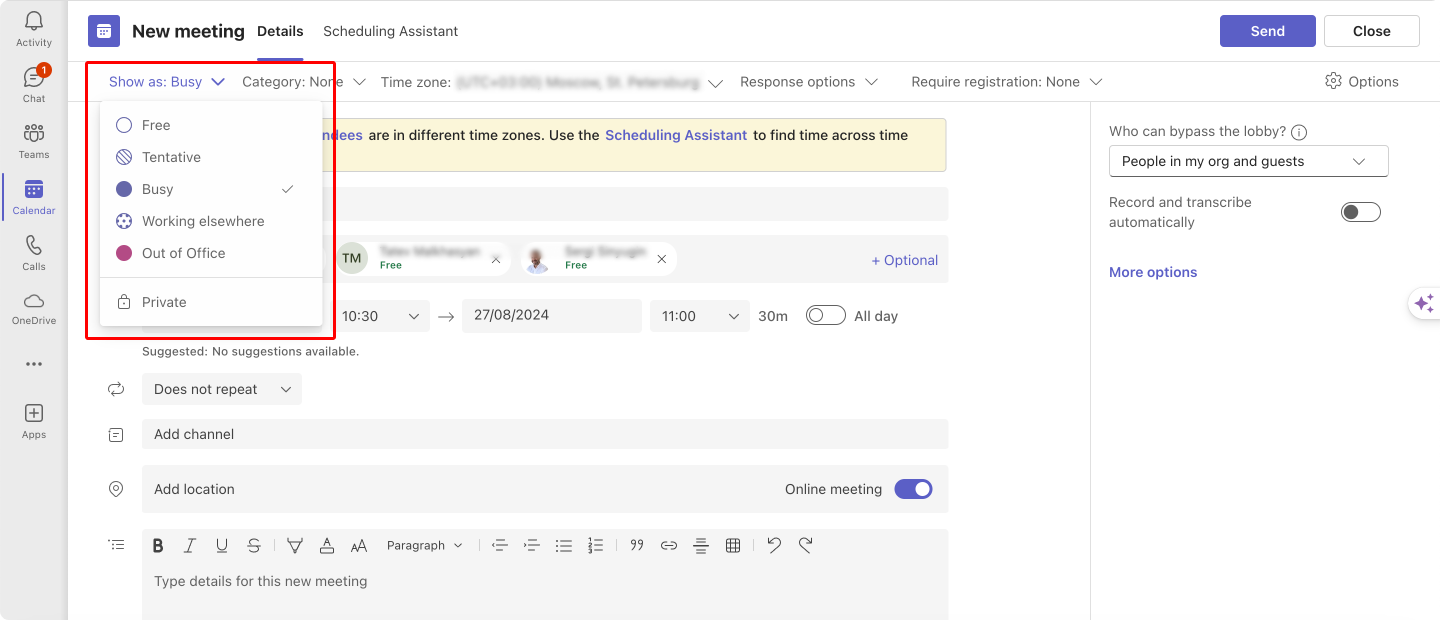The width and height of the screenshot is (1440, 620).
Task: Close the new meeting form
Action: tap(1371, 31)
